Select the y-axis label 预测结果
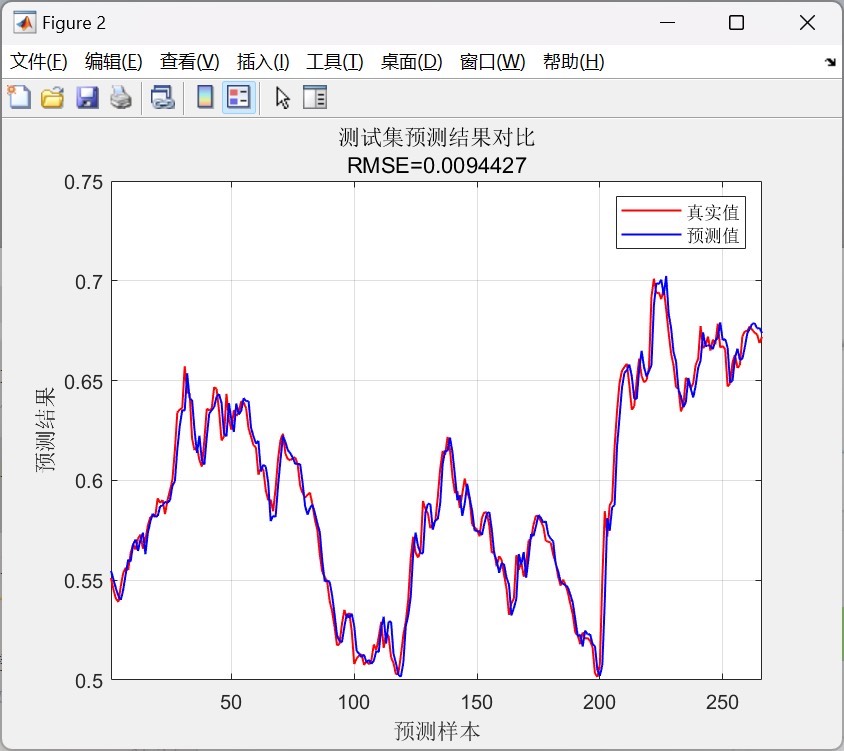 [x=45, y=430]
